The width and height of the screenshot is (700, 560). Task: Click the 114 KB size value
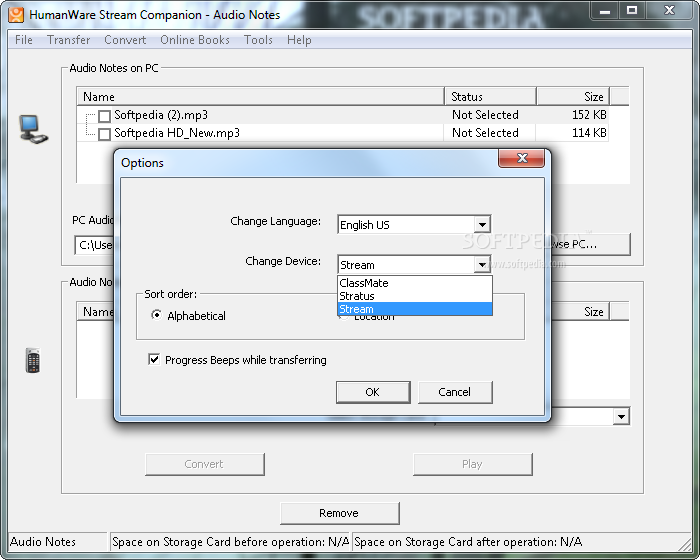(x=589, y=133)
